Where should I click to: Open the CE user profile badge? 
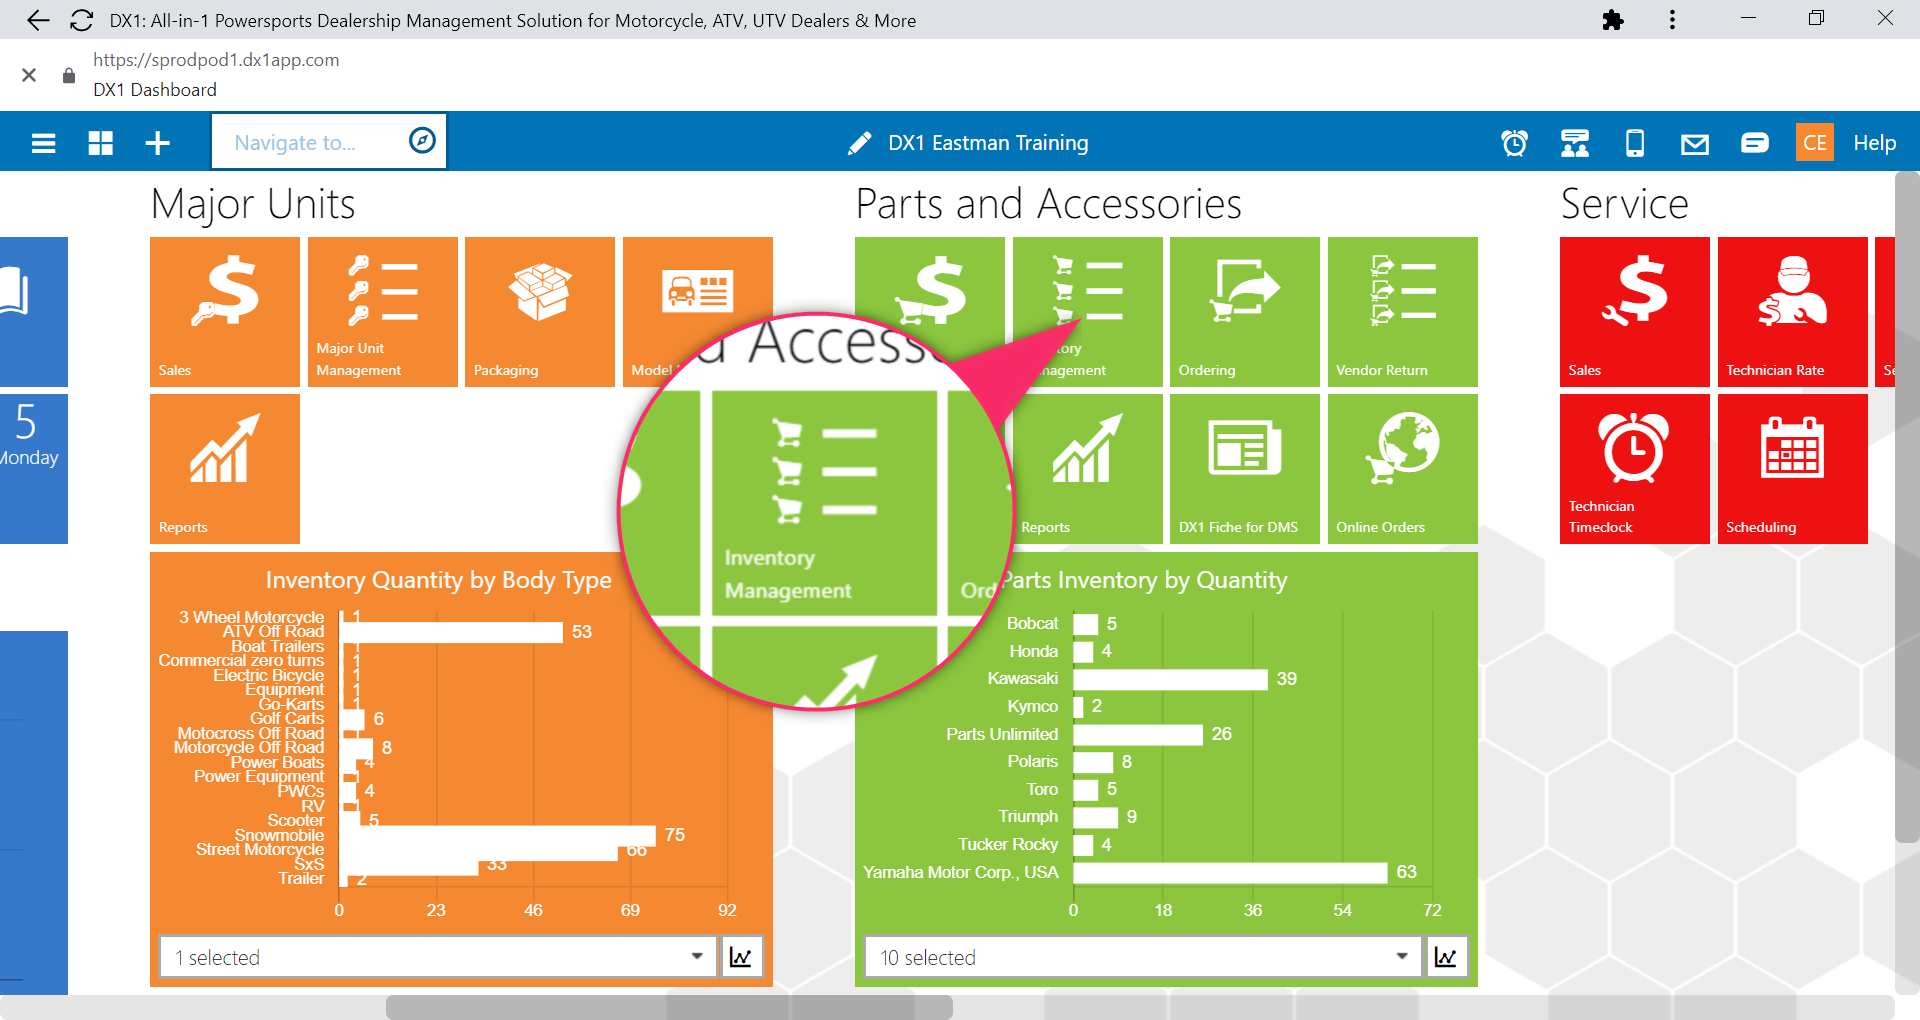coord(1815,142)
